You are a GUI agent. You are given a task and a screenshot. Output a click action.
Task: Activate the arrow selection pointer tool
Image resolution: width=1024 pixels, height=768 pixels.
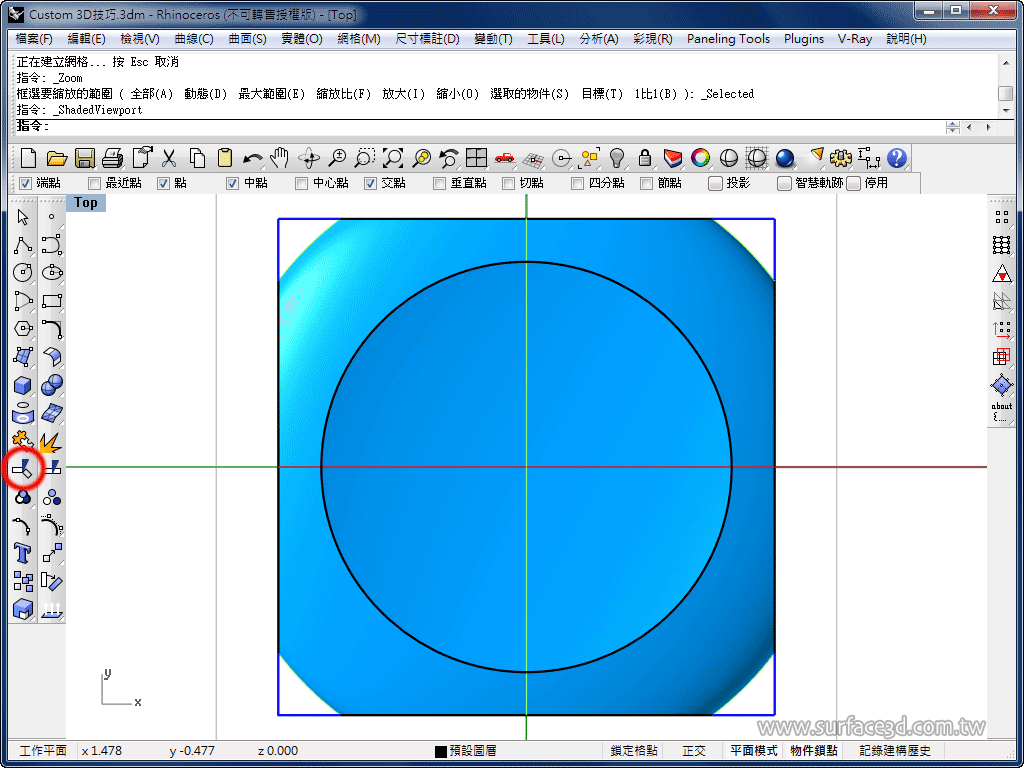pos(23,217)
